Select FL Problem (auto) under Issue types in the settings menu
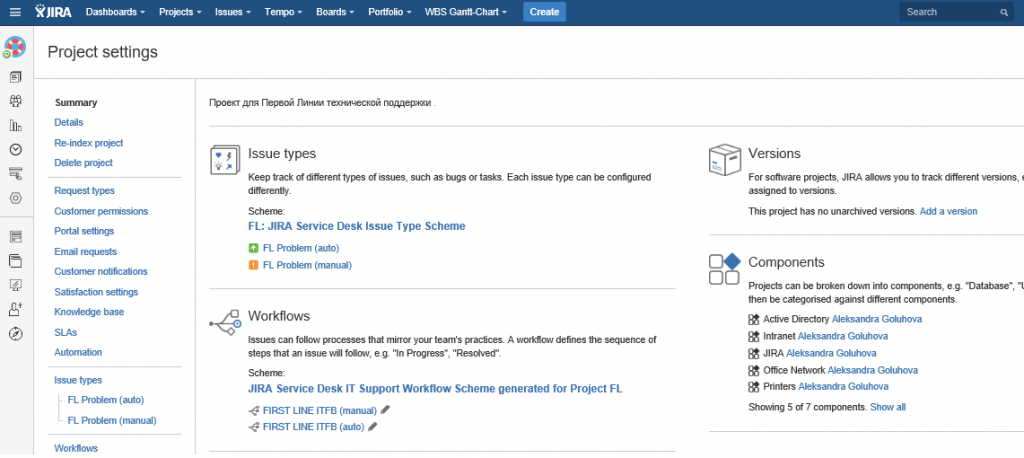 click(106, 400)
